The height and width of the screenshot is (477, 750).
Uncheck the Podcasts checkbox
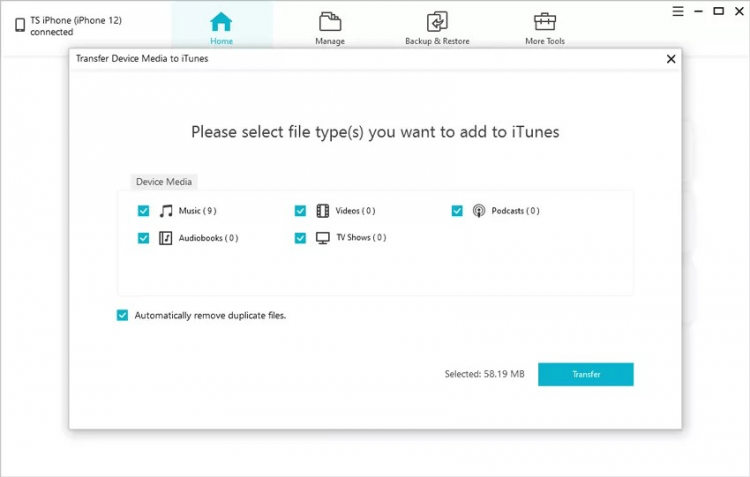click(457, 211)
